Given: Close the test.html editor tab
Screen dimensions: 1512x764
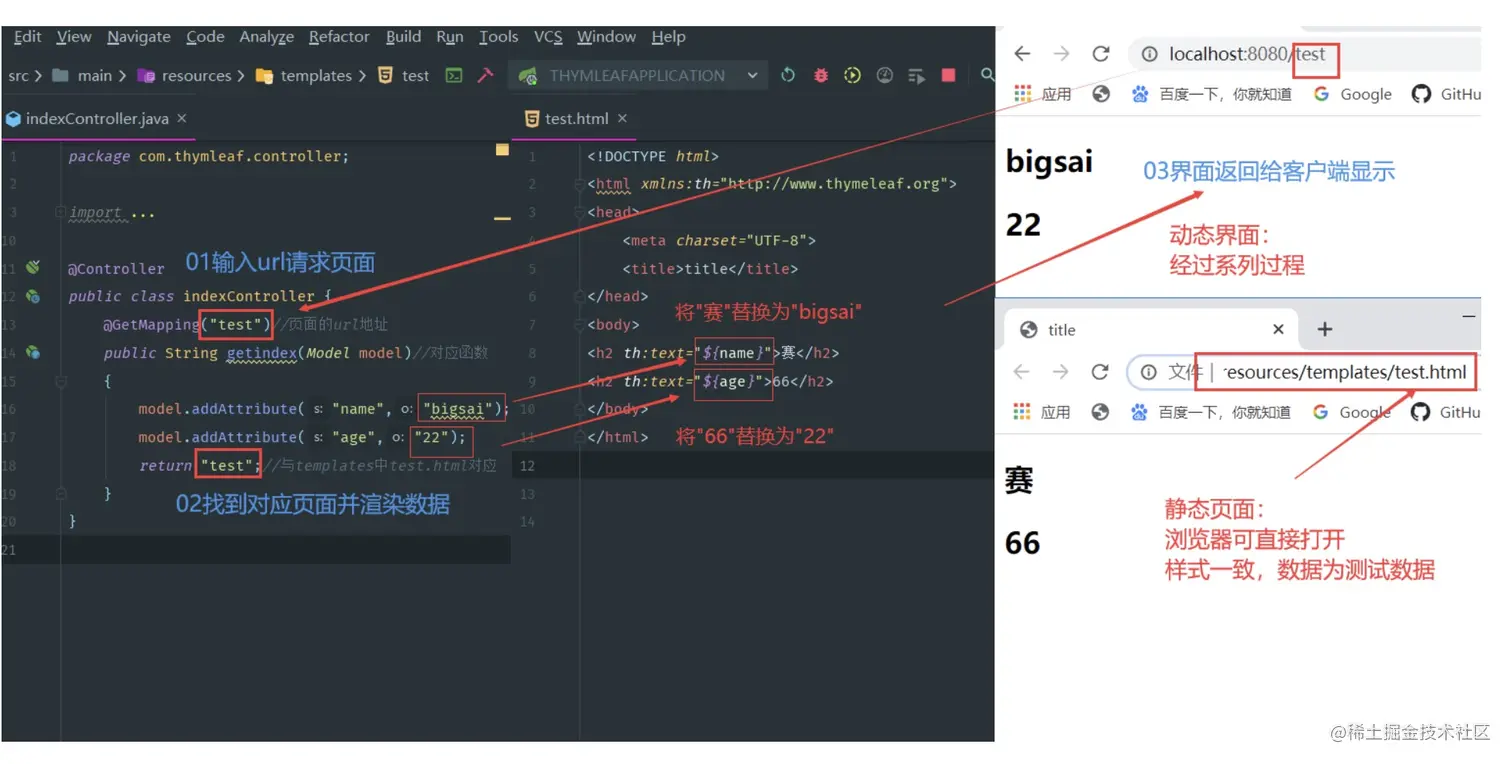Looking at the screenshot, I should tap(623, 118).
